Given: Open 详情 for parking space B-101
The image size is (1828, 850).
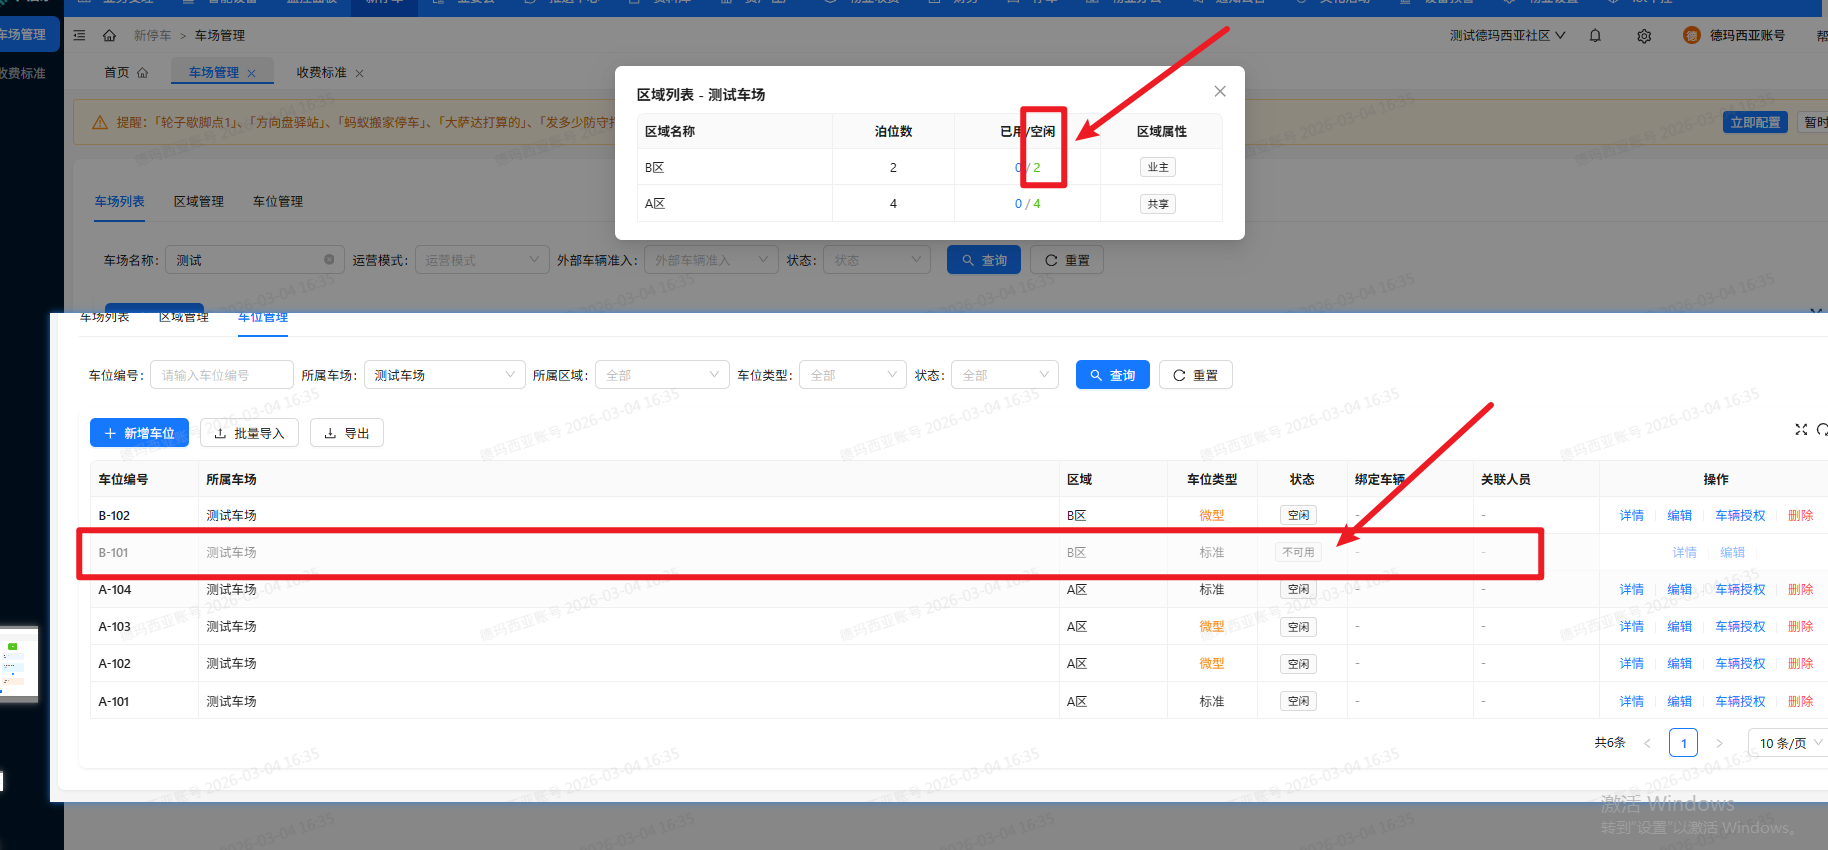Looking at the screenshot, I should point(1685,553).
